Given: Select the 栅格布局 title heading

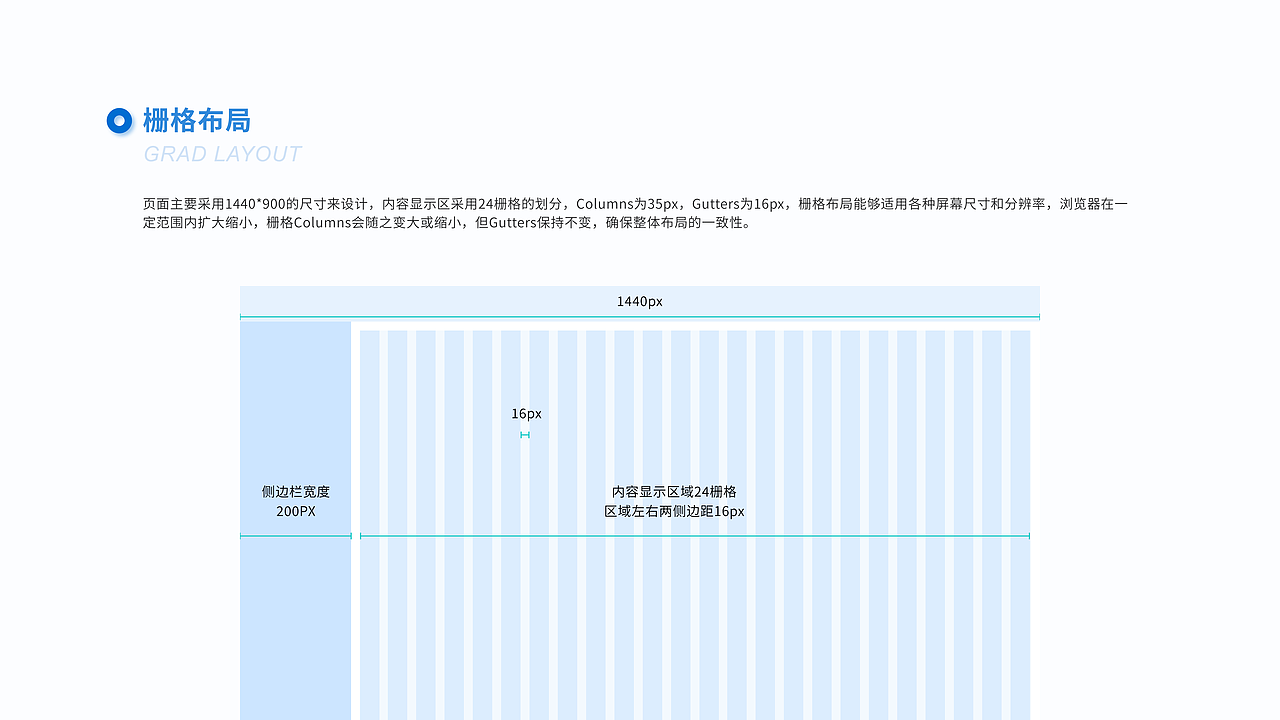Looking at the screenshot, I should tap(199, 120).
